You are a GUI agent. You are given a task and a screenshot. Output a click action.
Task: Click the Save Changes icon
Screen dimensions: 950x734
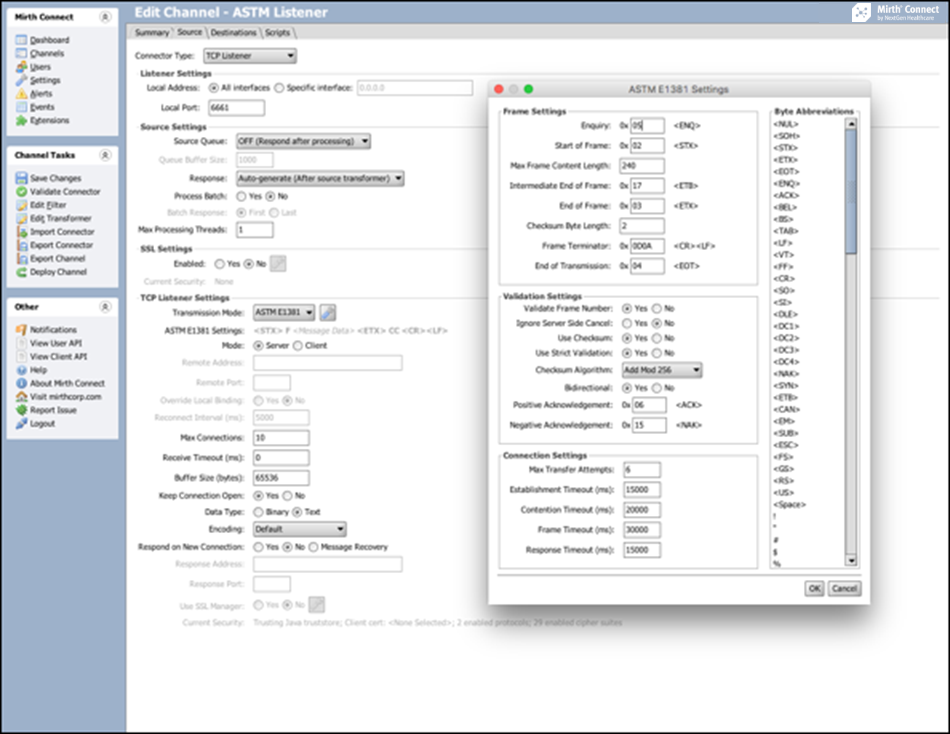(21, 178)
